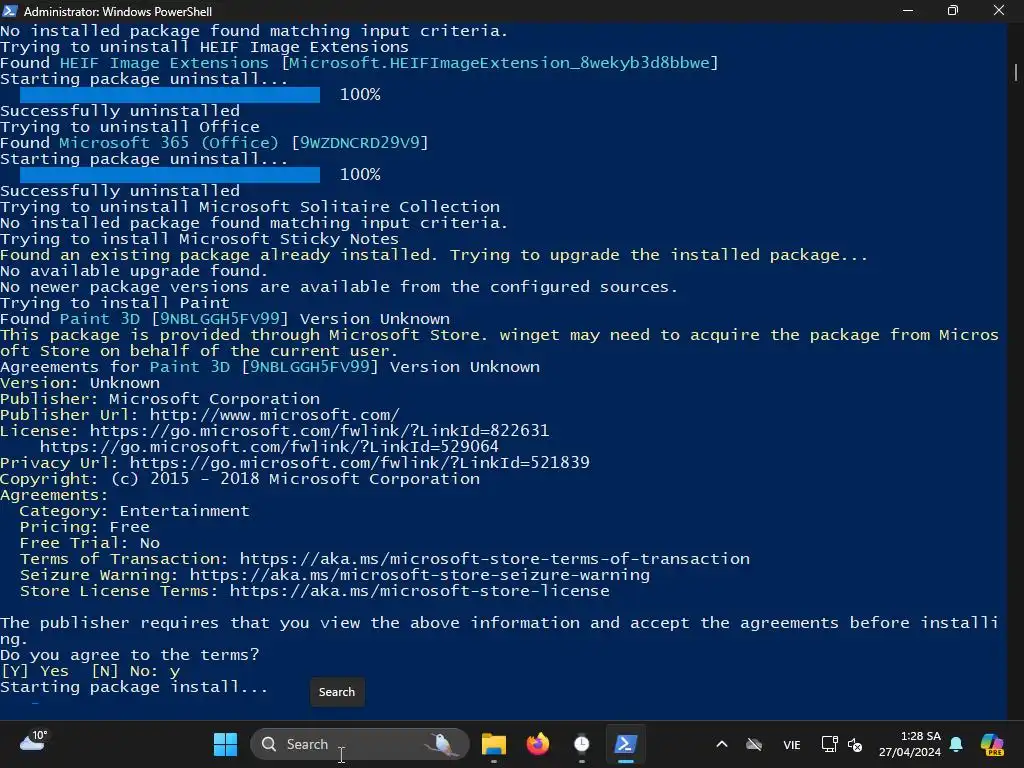The width and height of the screenshot is (1024, 768).
Task: Click the Publisher Url http://www.microsoft.com/
Action: tap(274, 415)
